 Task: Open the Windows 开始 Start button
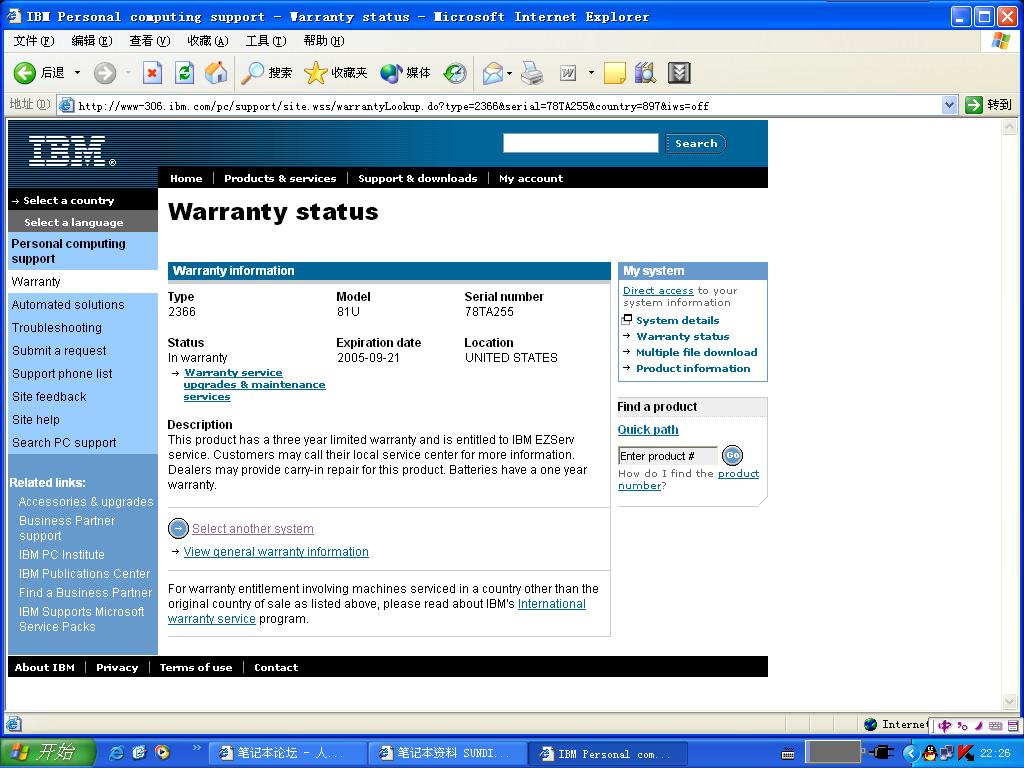click(x=46, y=752)
